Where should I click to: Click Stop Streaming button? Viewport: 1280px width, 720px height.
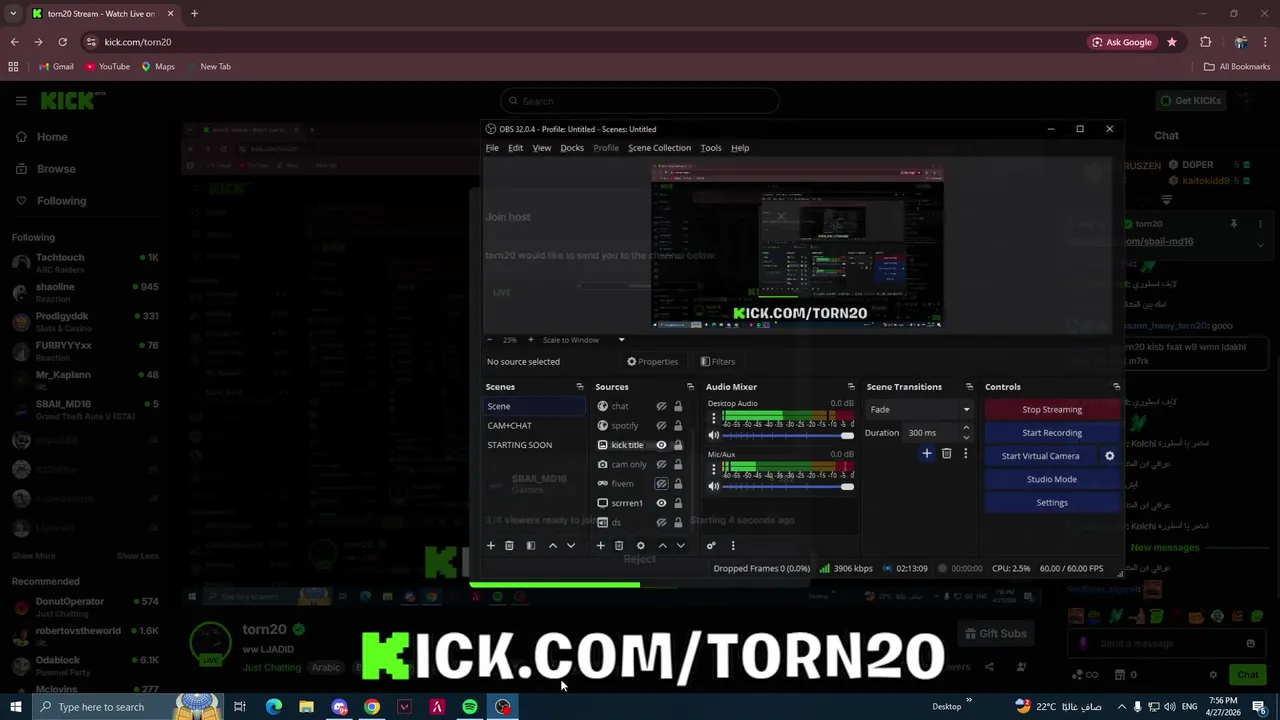click(x=1052, y=410)
